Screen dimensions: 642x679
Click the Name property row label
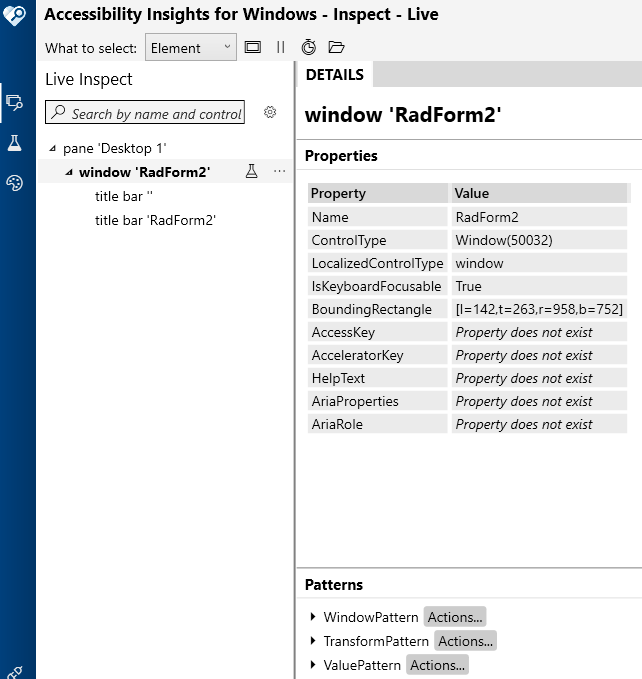click(x=377, y=217)
